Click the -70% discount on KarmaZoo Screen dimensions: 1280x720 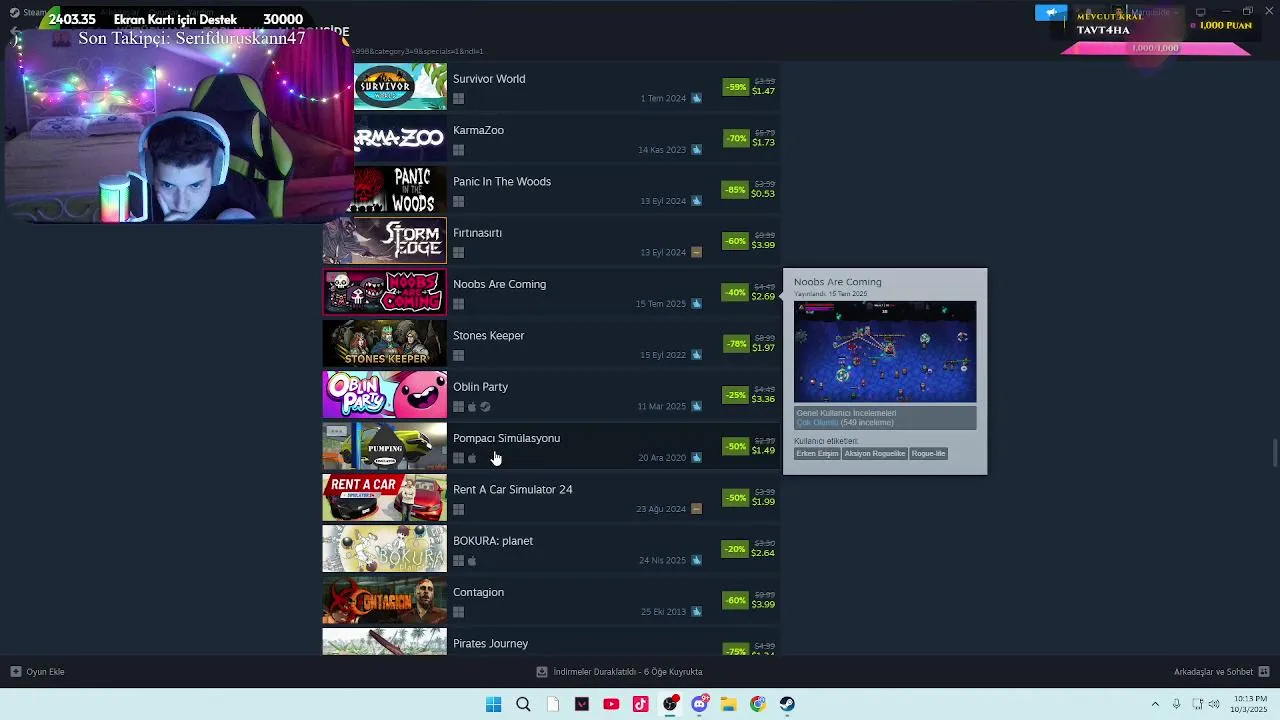click(x=736, y=138)
